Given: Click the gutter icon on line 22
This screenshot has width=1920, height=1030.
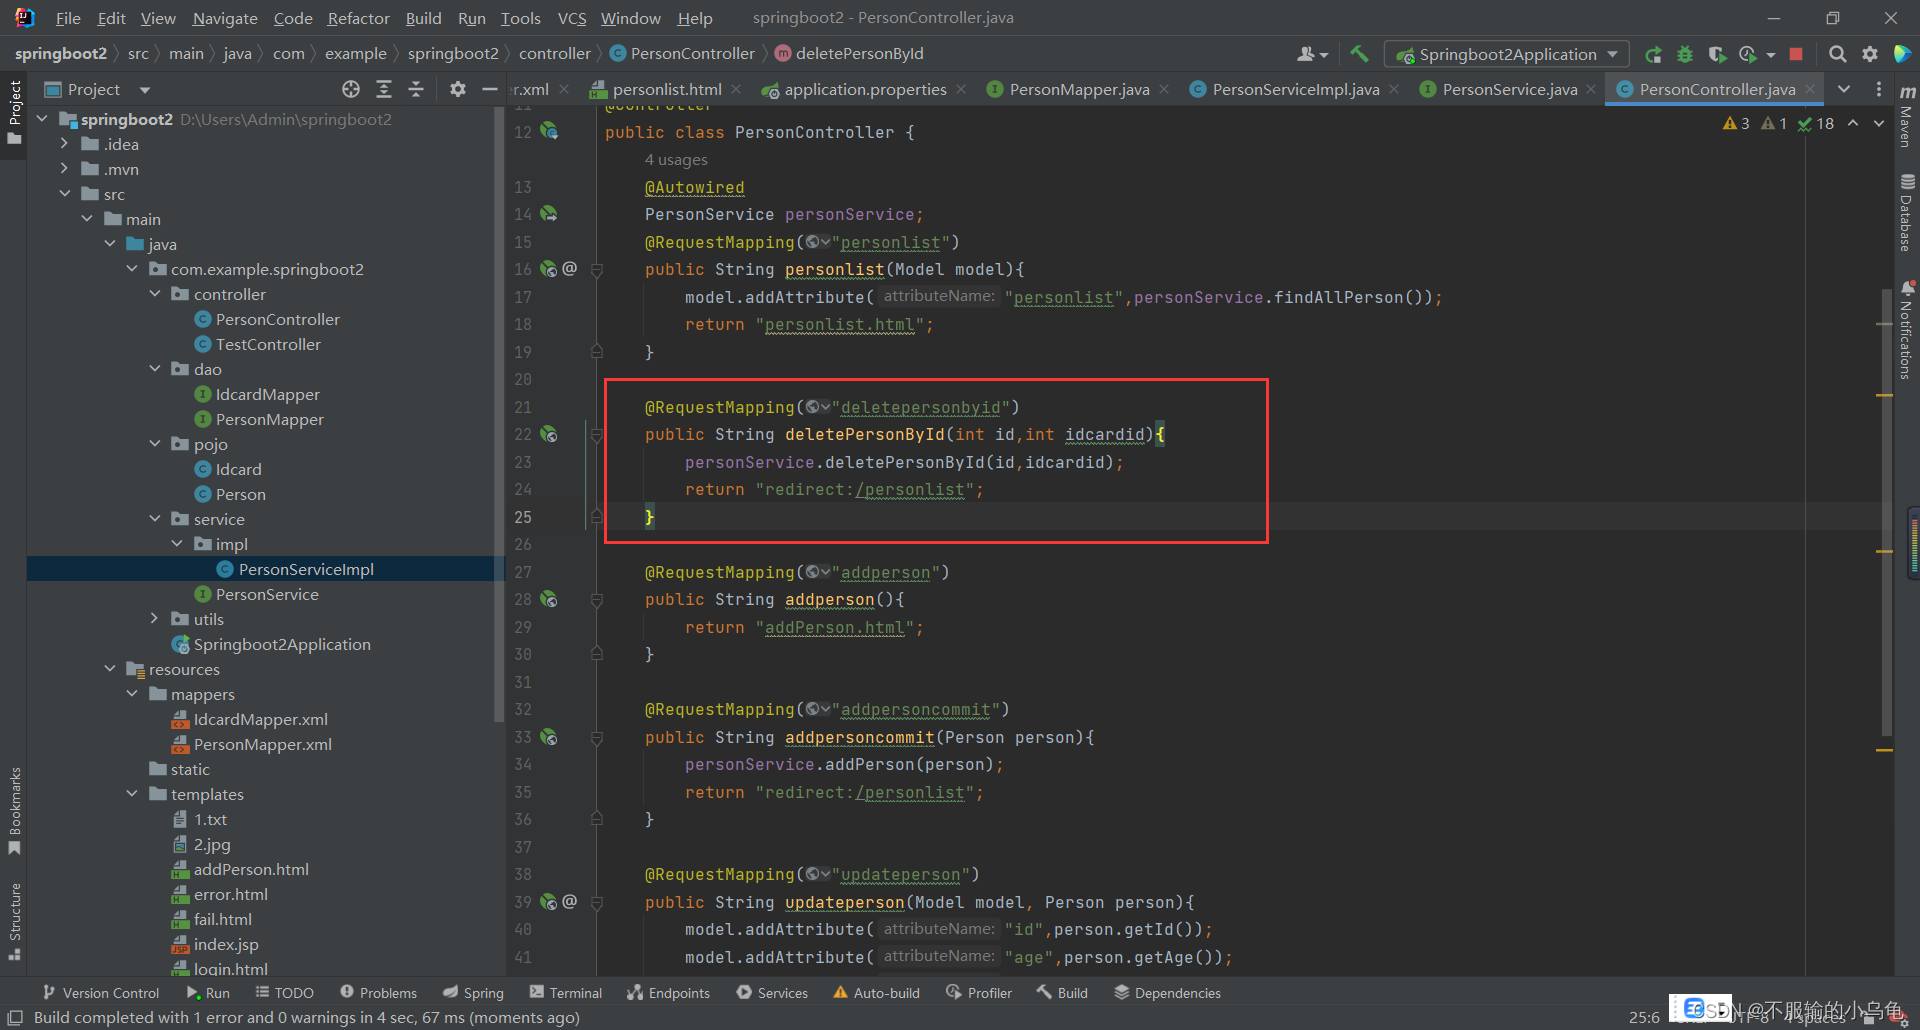Looking at the screenshot, I should (x=549, y=434).
